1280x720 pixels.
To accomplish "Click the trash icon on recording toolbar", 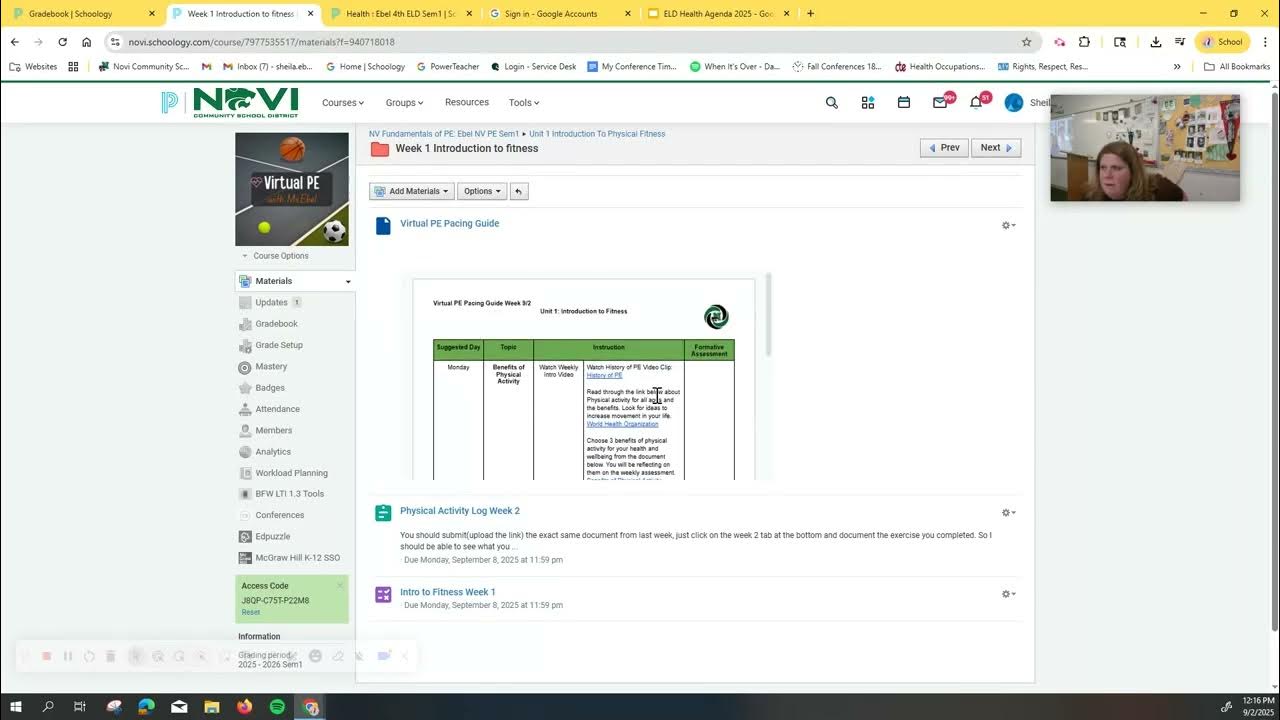I will (111, 656).
